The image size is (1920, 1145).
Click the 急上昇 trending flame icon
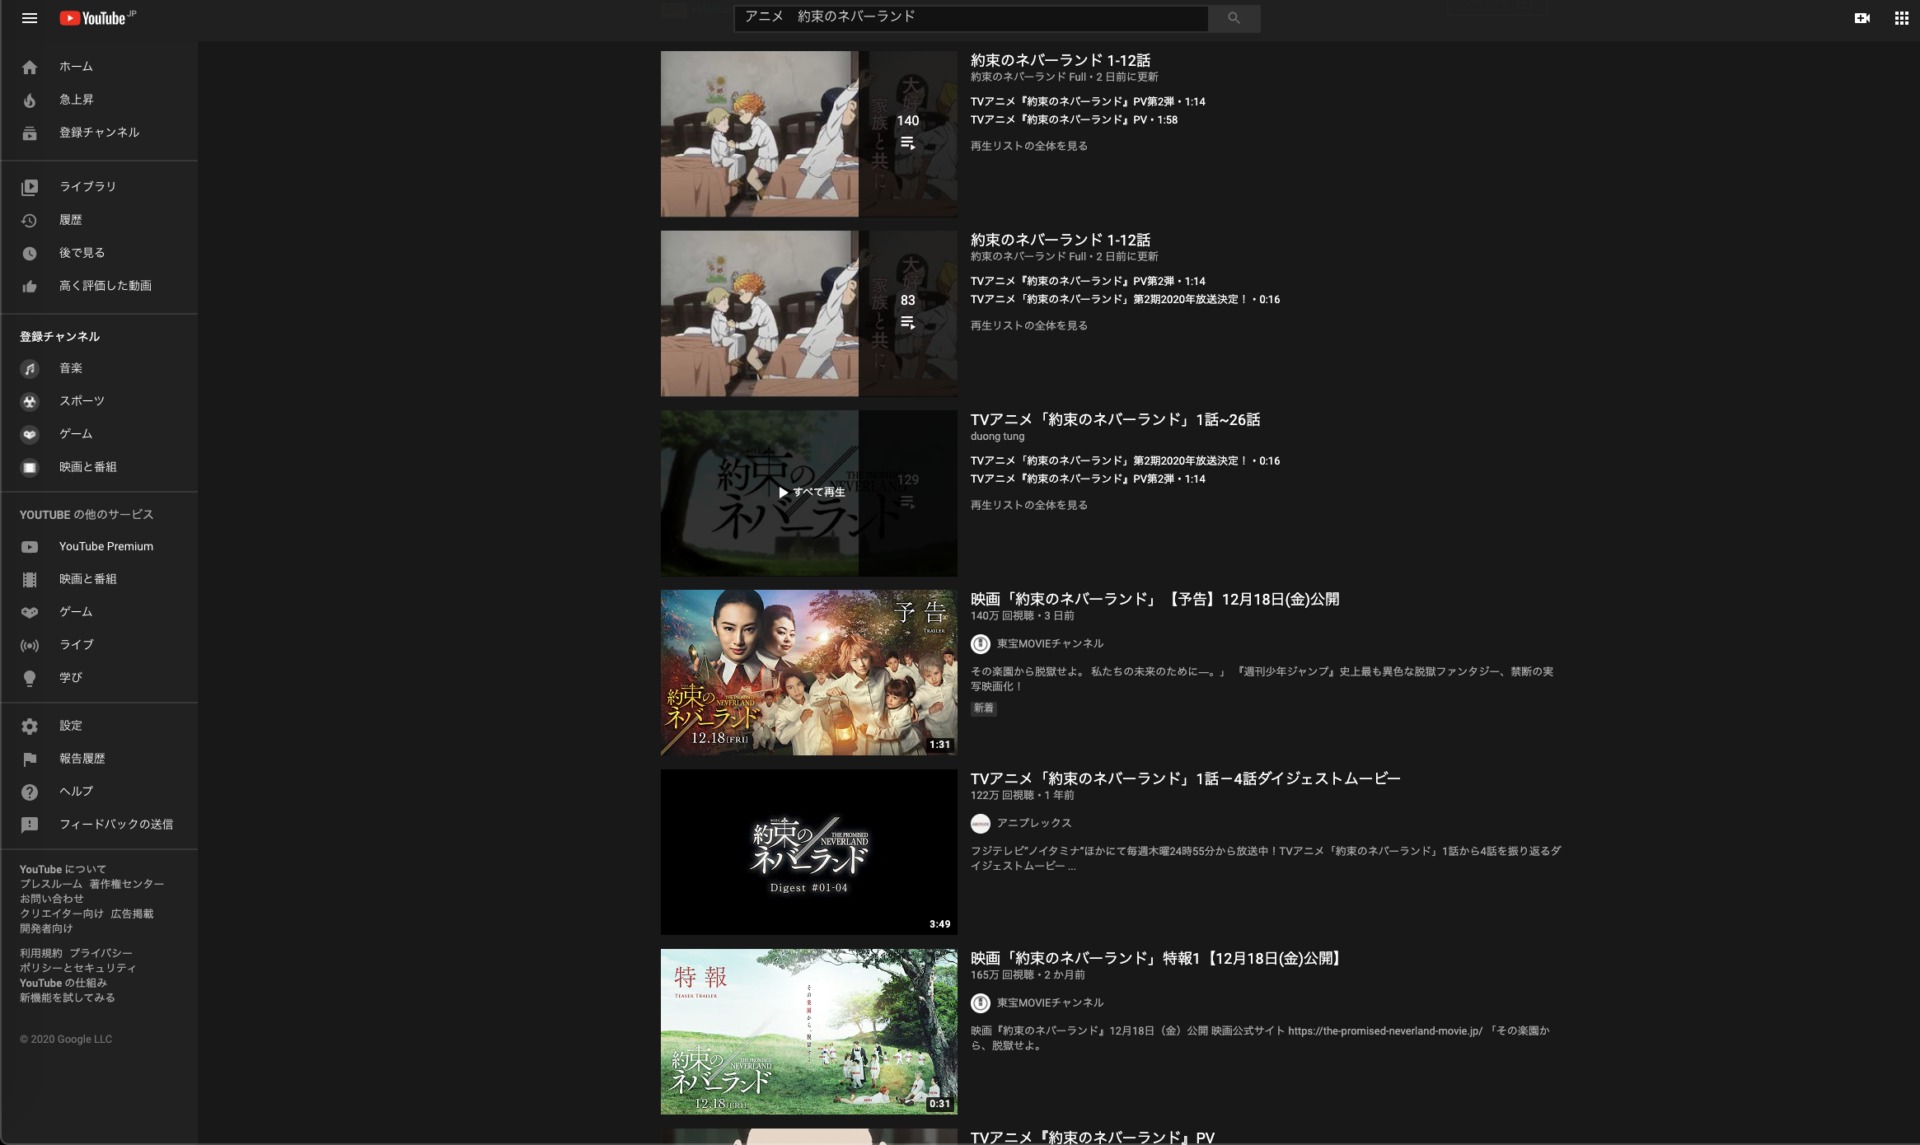pyautogui.click(x=30, y=100)
